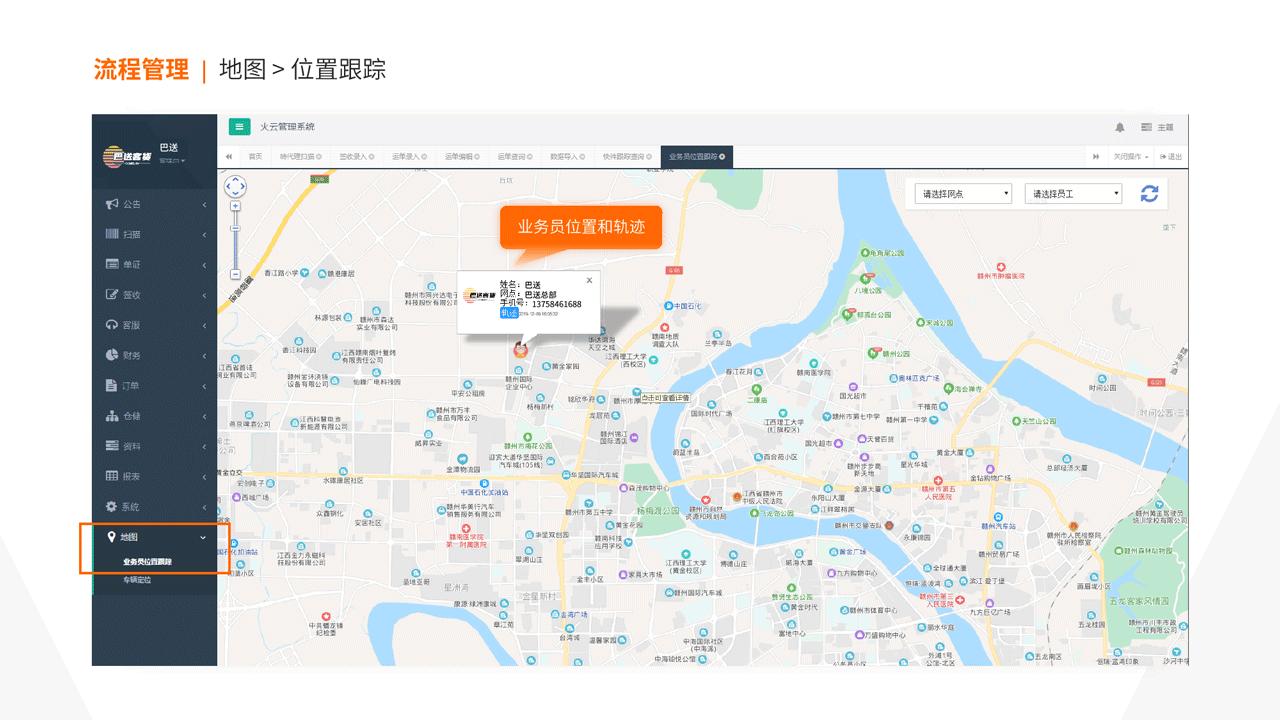Click the 资料 data list icon
The height and width of the screenshot is (720, 1280).
click(x=112, y=446)
